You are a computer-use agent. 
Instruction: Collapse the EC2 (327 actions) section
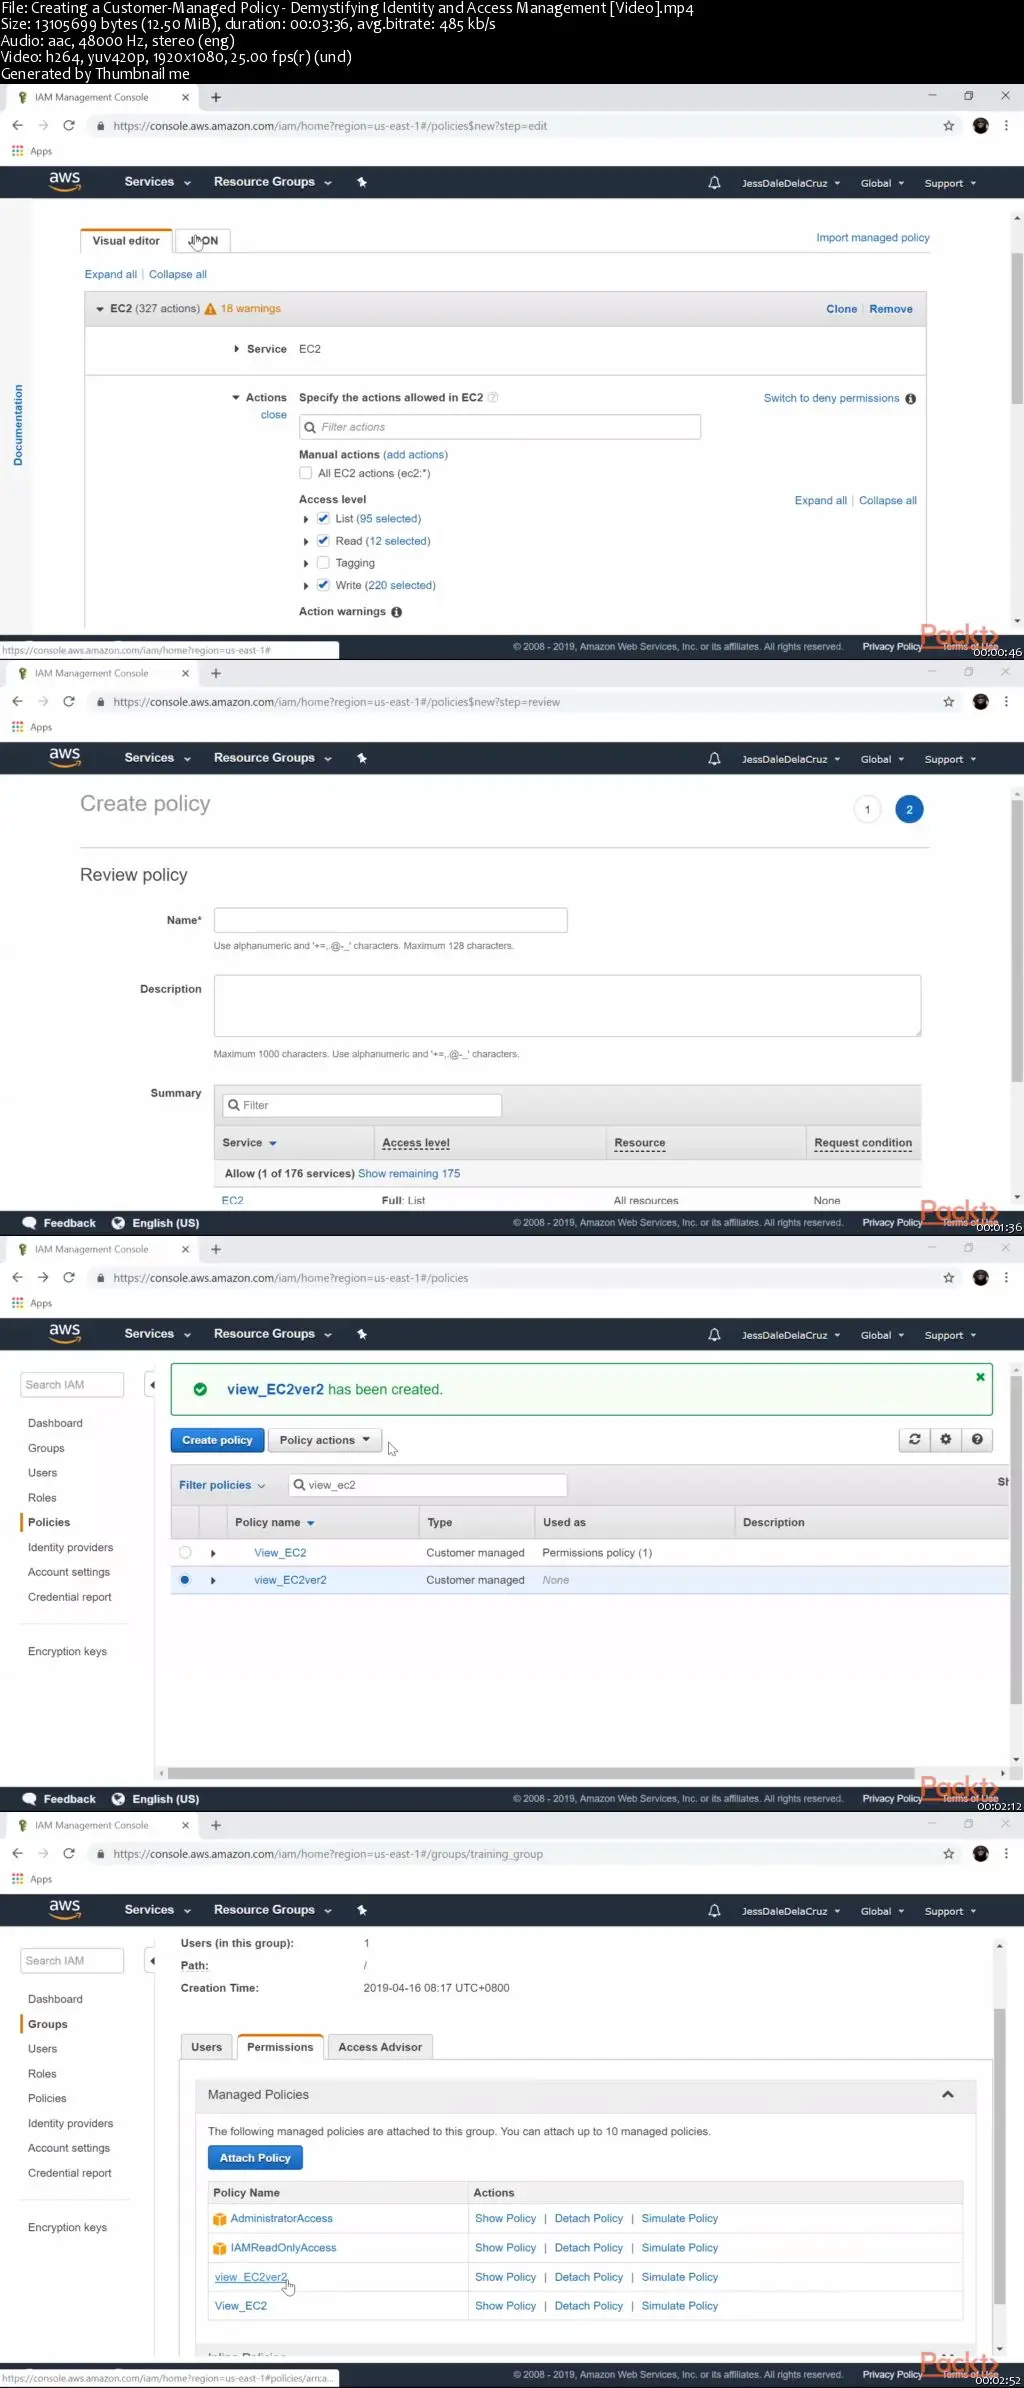100,309
